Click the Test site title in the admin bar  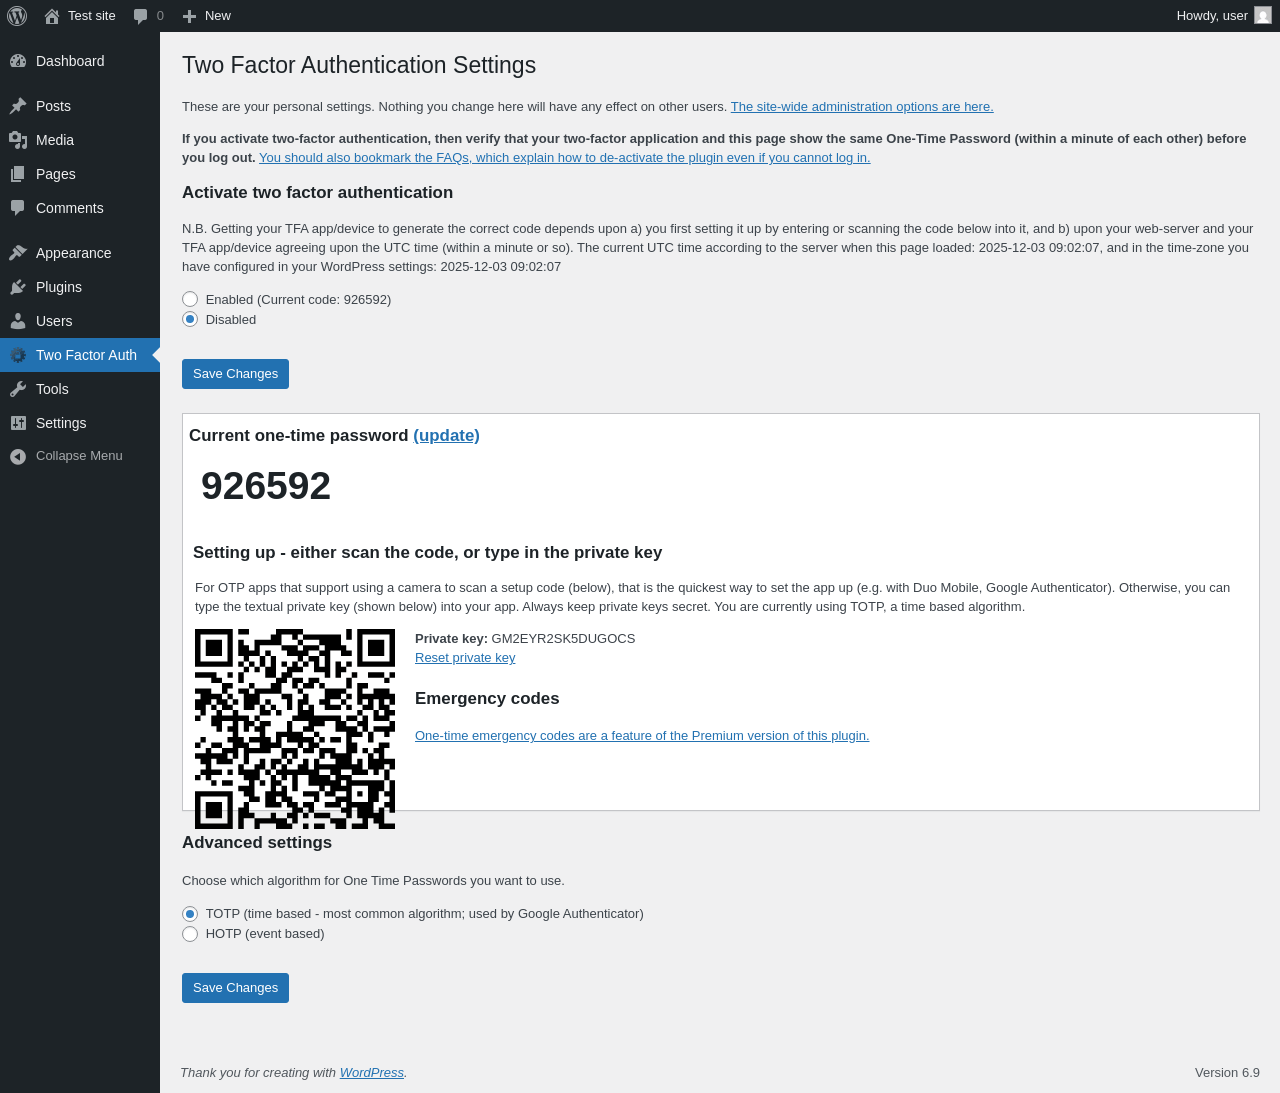click(x=92, y=16)
